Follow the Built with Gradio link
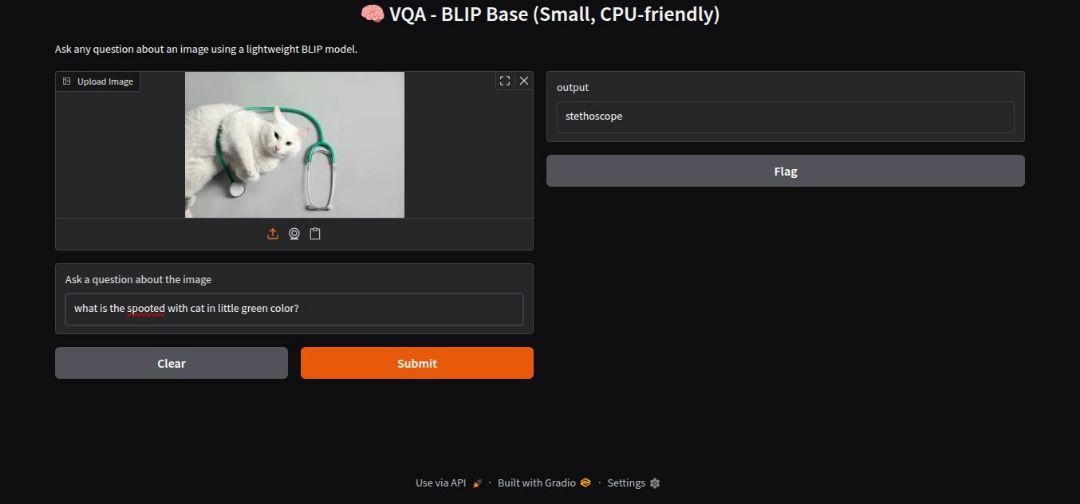The image size is (1080, 504). (537, 483)
